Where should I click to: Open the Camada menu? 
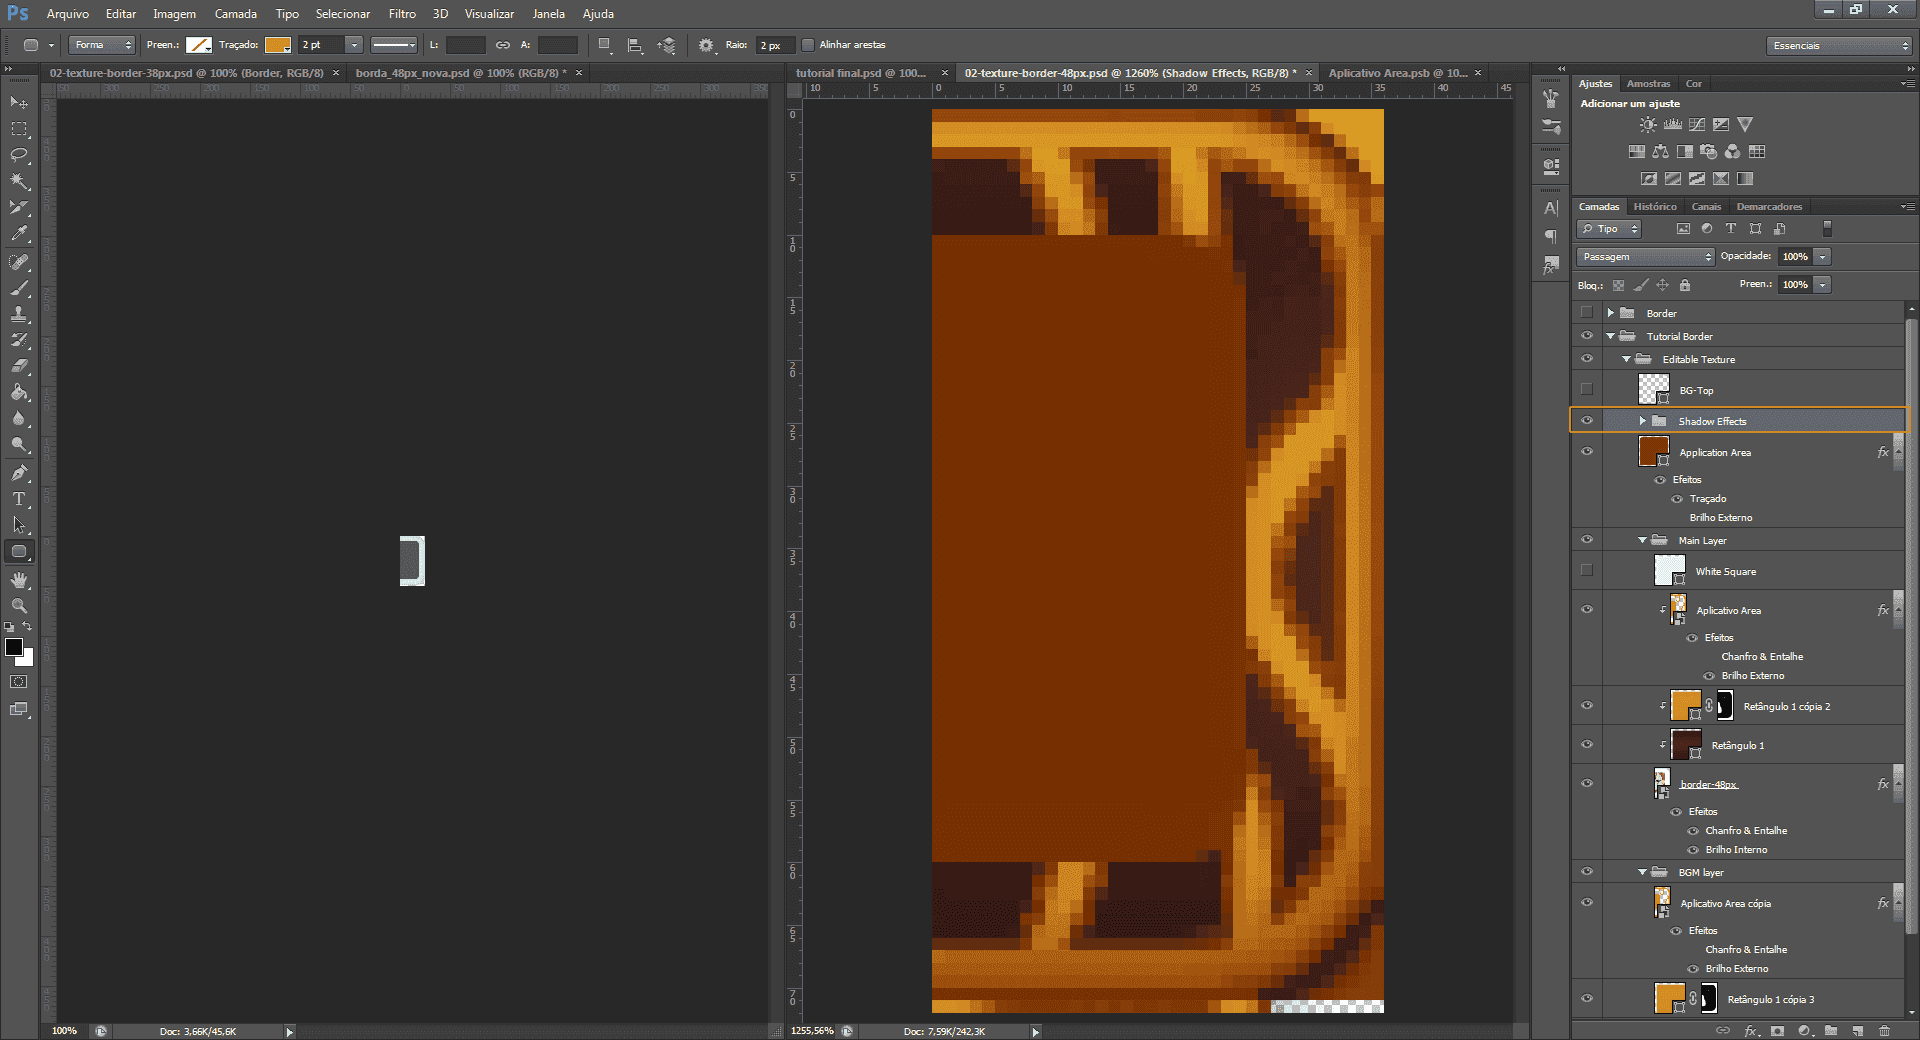[236, 14]
